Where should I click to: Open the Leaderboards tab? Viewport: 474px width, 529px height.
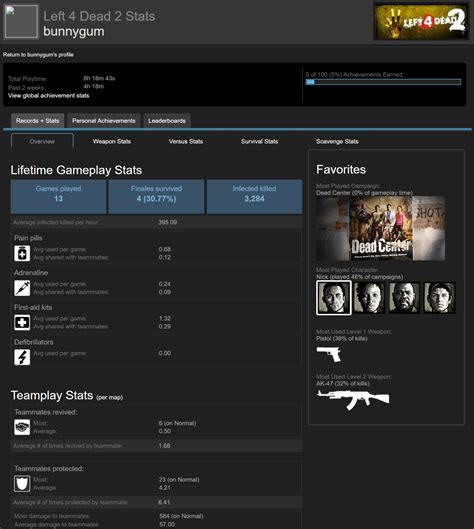click(167, 120)
